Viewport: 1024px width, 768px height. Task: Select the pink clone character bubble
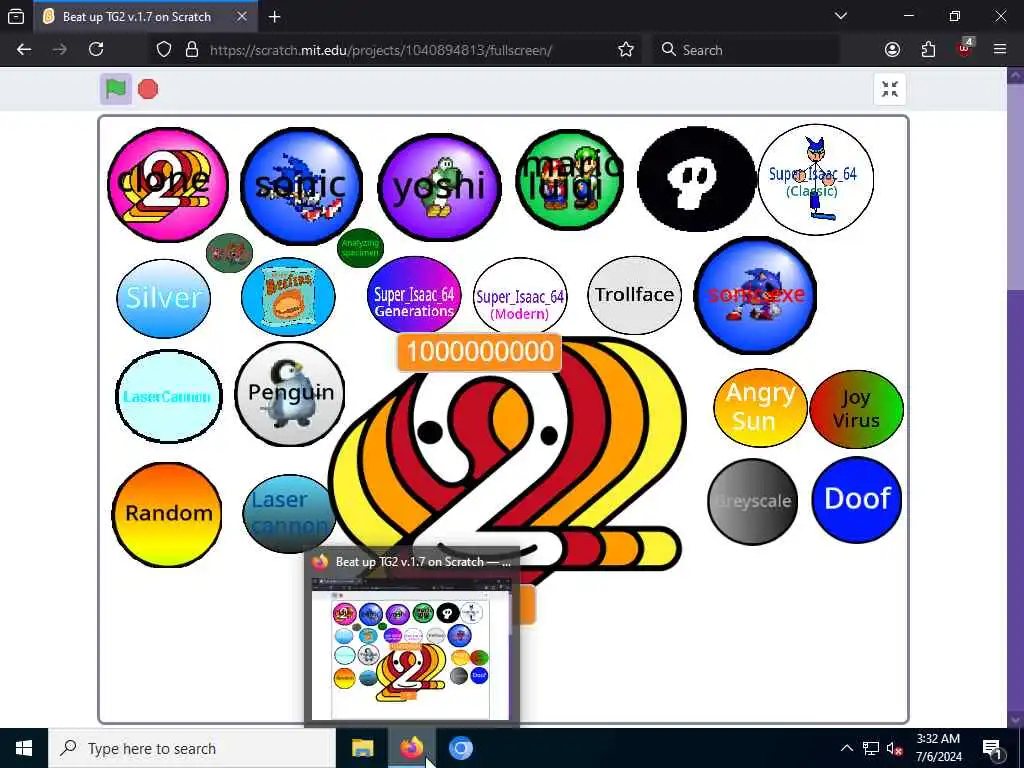click(168, 185)
